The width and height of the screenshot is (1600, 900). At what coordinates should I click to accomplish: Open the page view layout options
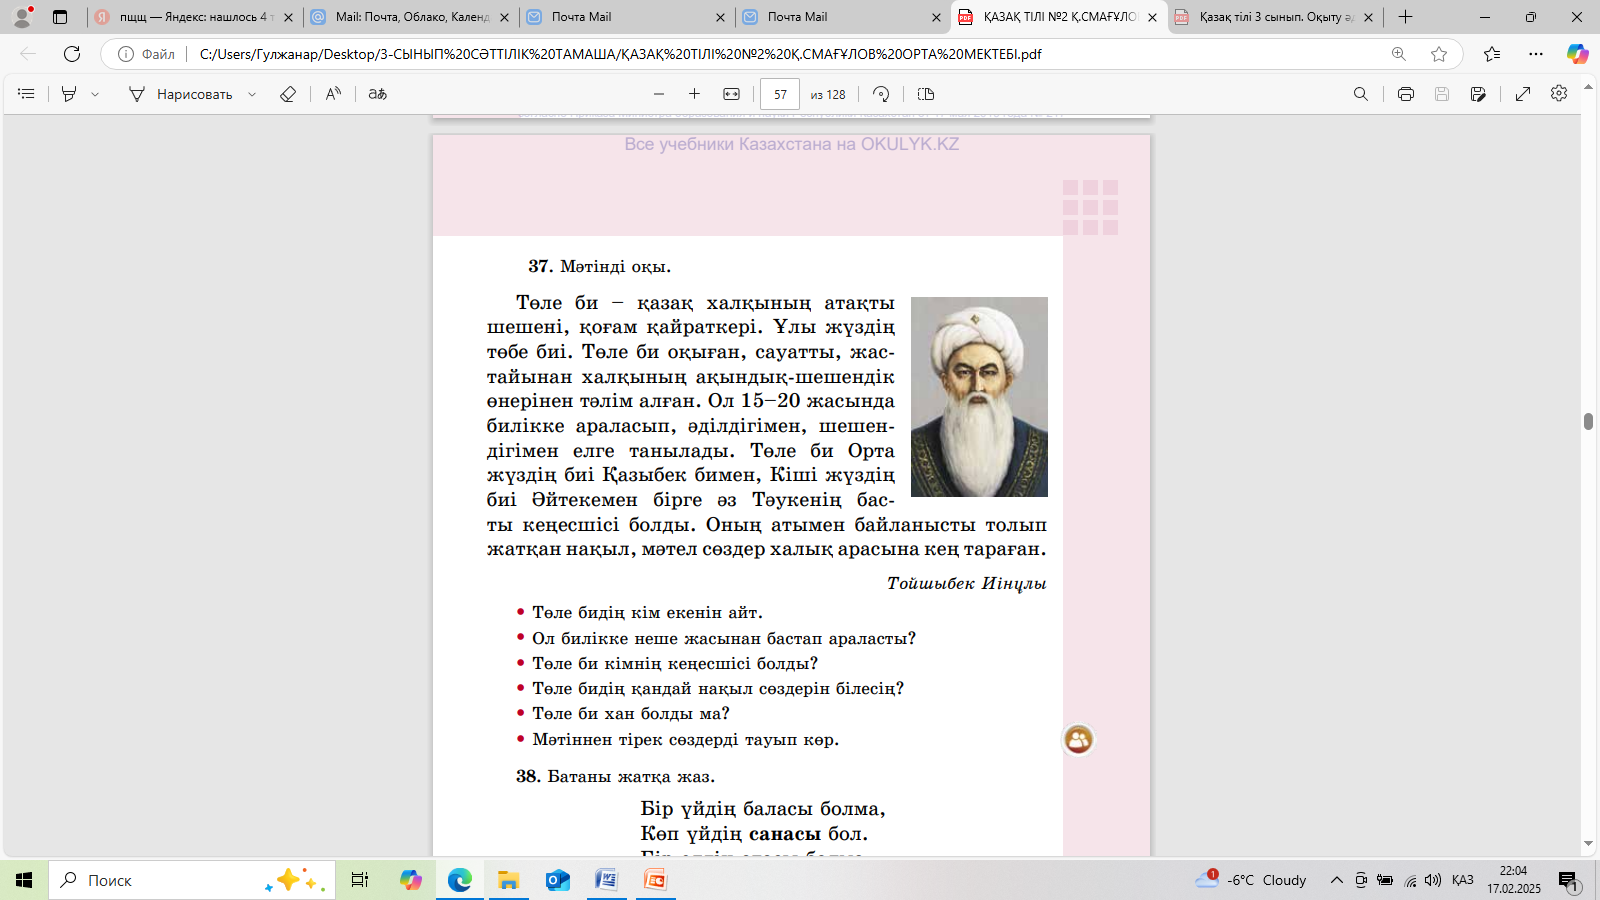(926, 94)
